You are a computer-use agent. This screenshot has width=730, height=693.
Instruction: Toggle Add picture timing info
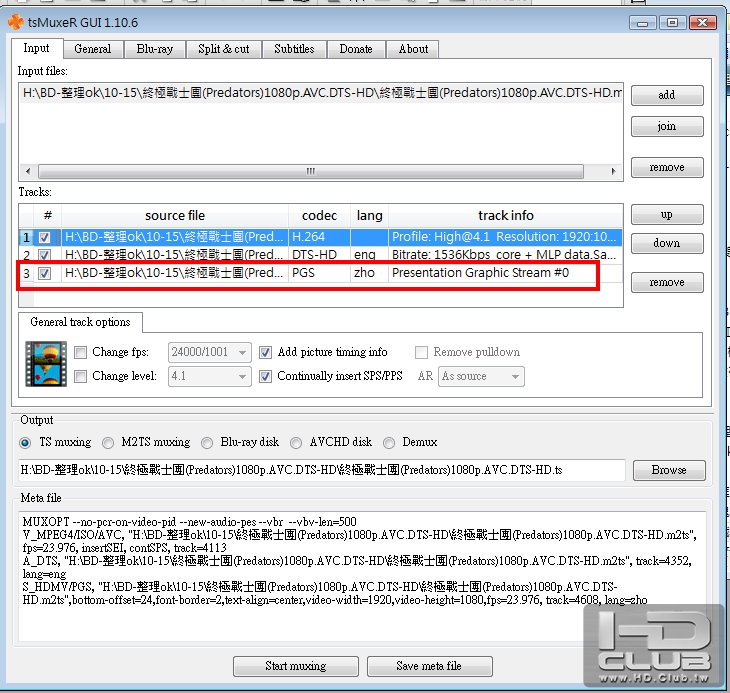pos(265,352)
